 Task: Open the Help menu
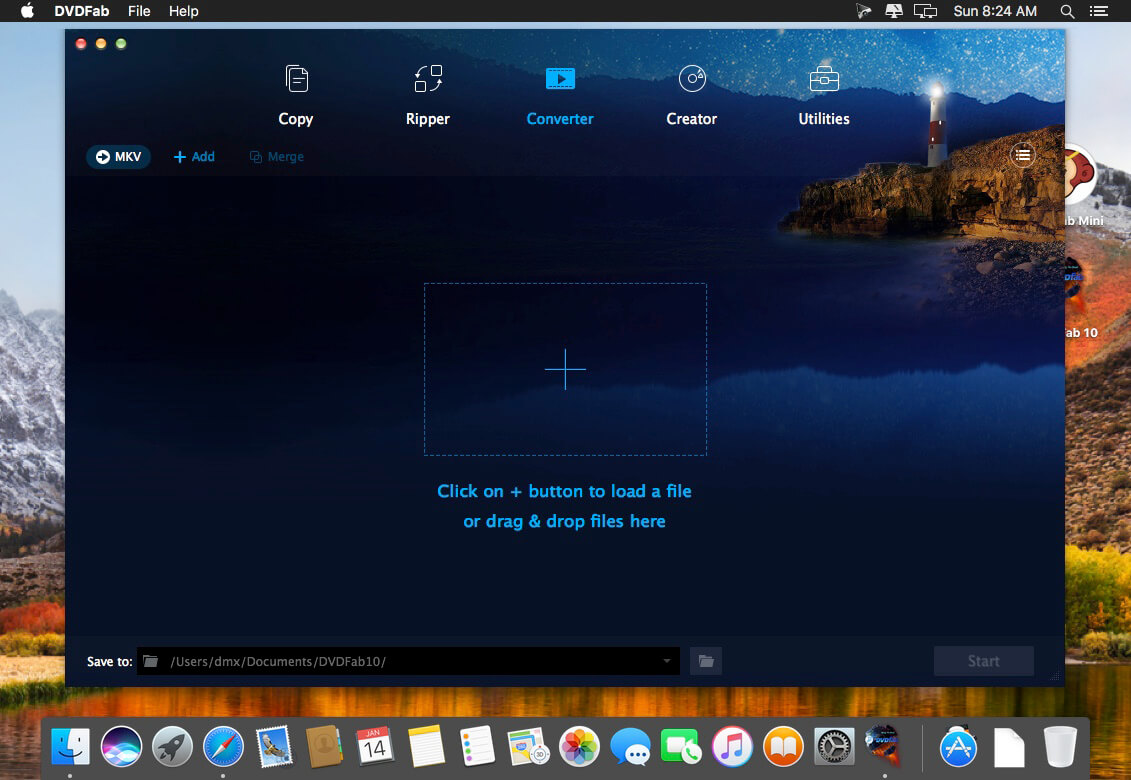tap(184, 11)
